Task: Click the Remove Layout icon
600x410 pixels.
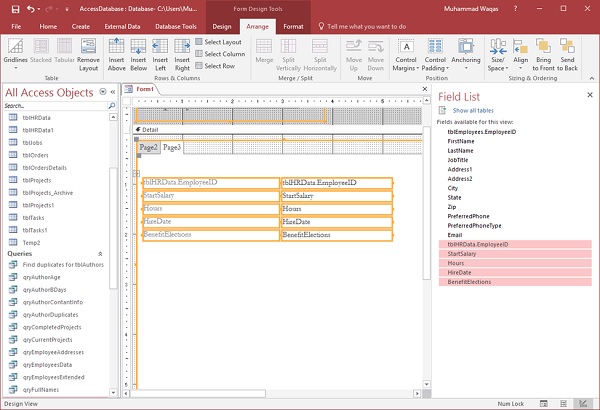Action: (x=89, y=52)
